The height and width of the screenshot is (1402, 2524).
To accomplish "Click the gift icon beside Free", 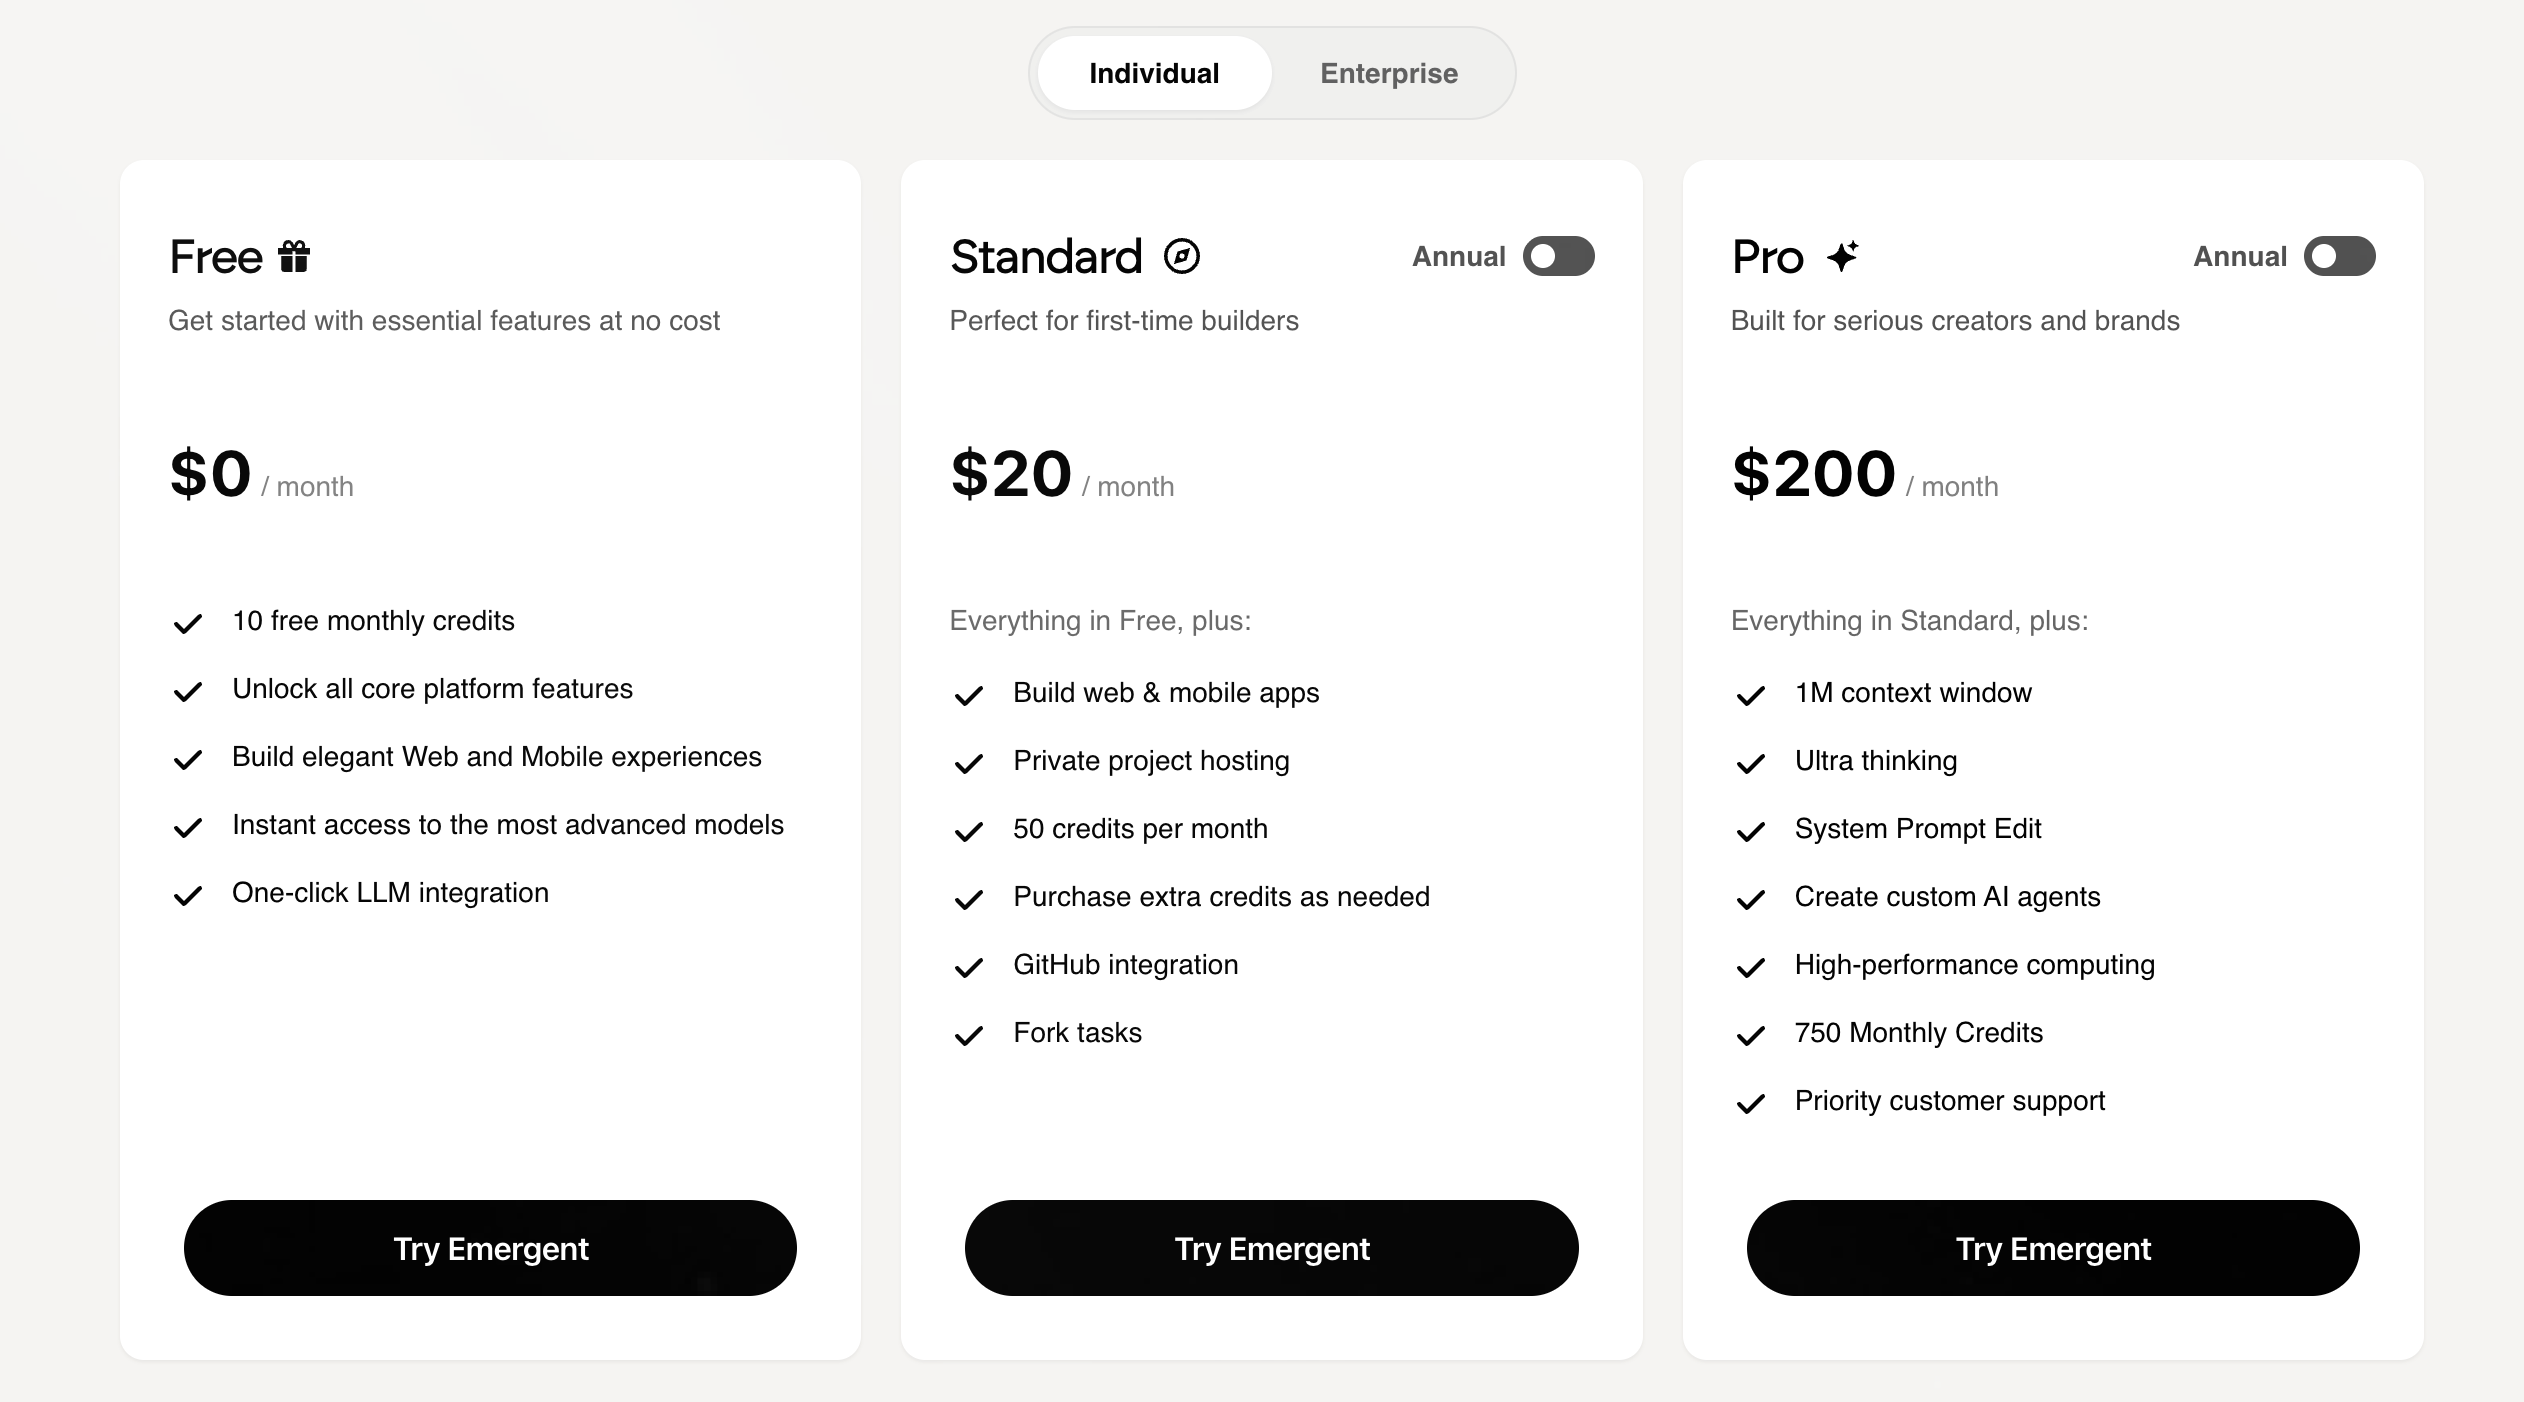I will [x=294, y=257].
